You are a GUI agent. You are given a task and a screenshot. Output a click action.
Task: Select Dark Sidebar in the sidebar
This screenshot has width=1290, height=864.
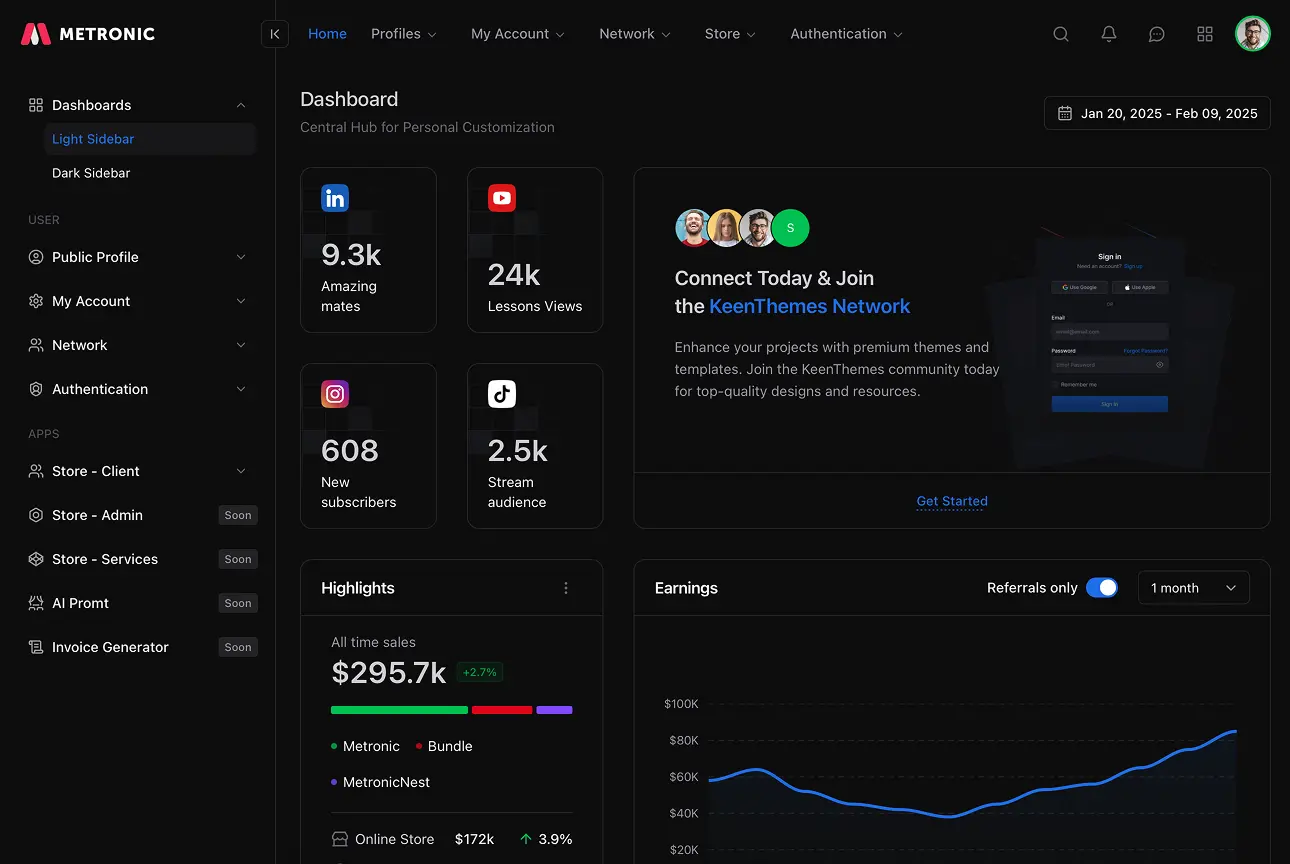tap(150, 173)
